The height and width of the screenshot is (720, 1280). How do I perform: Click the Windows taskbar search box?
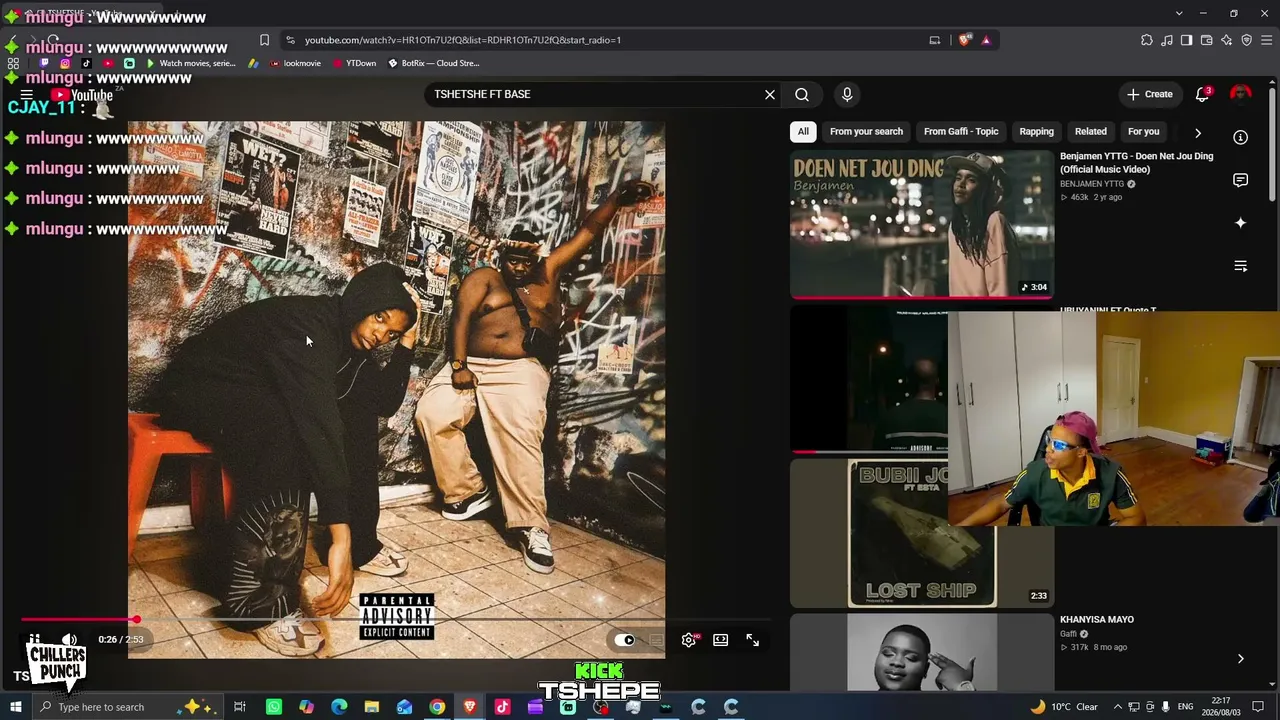click(x=127, y=707)
